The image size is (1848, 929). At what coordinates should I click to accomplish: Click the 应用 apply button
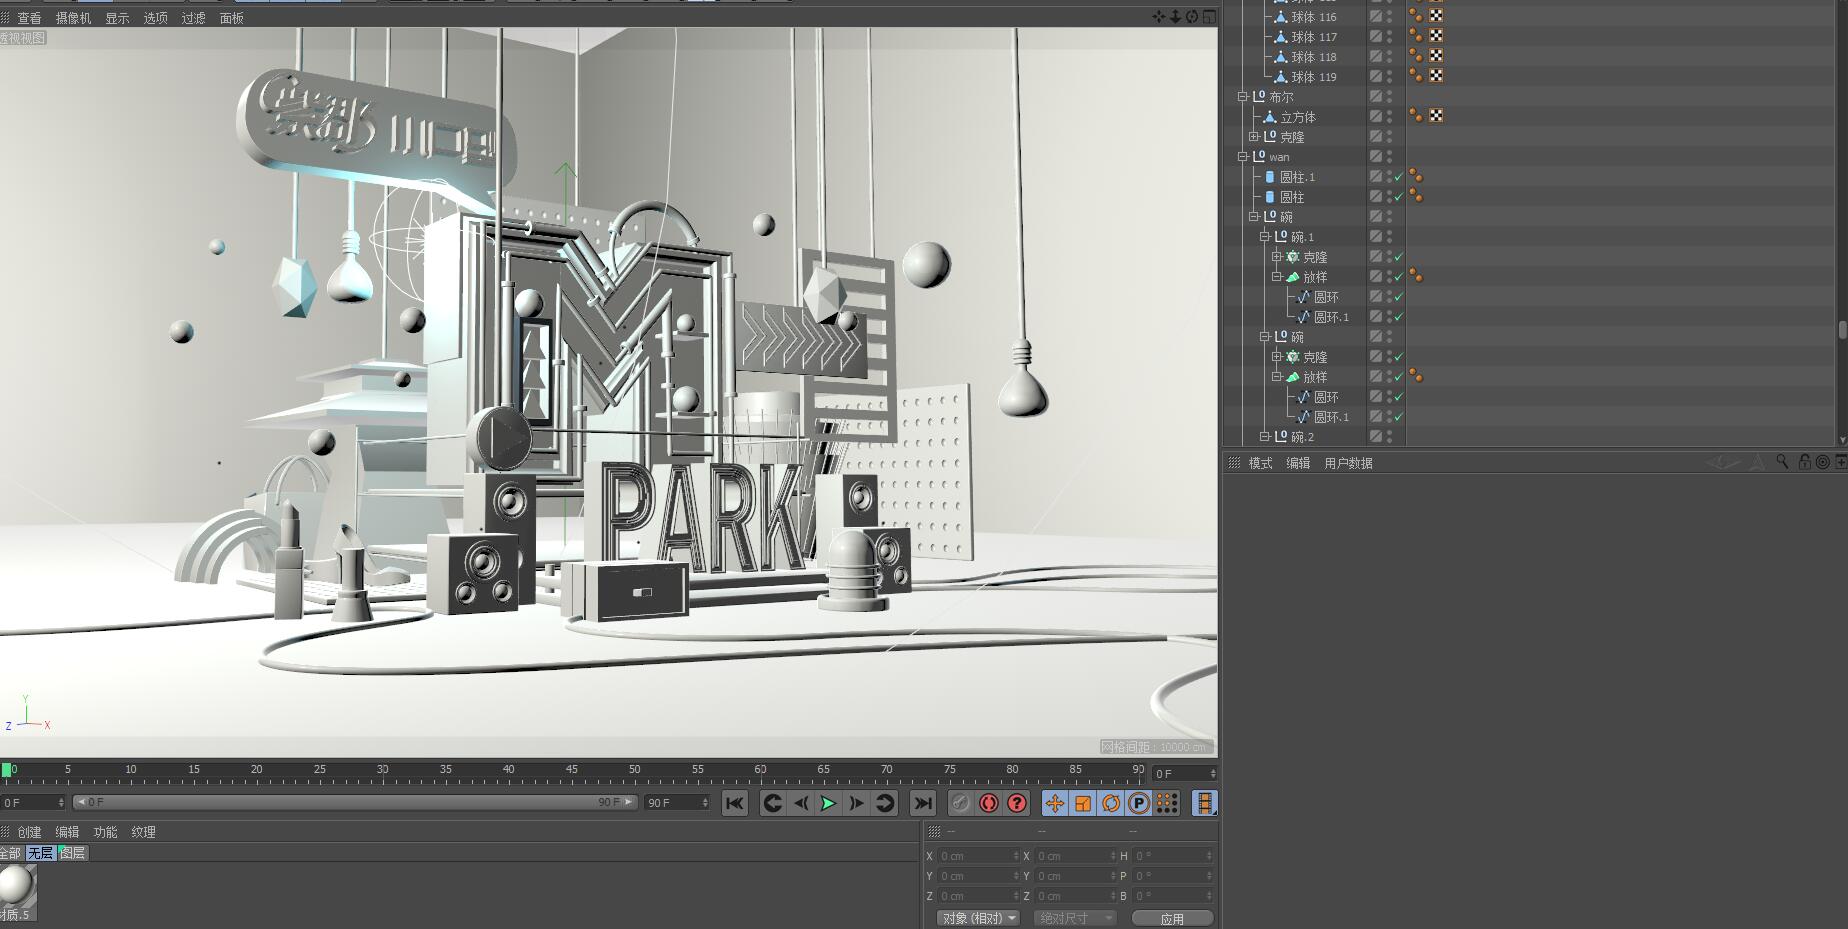(1172, 918)
